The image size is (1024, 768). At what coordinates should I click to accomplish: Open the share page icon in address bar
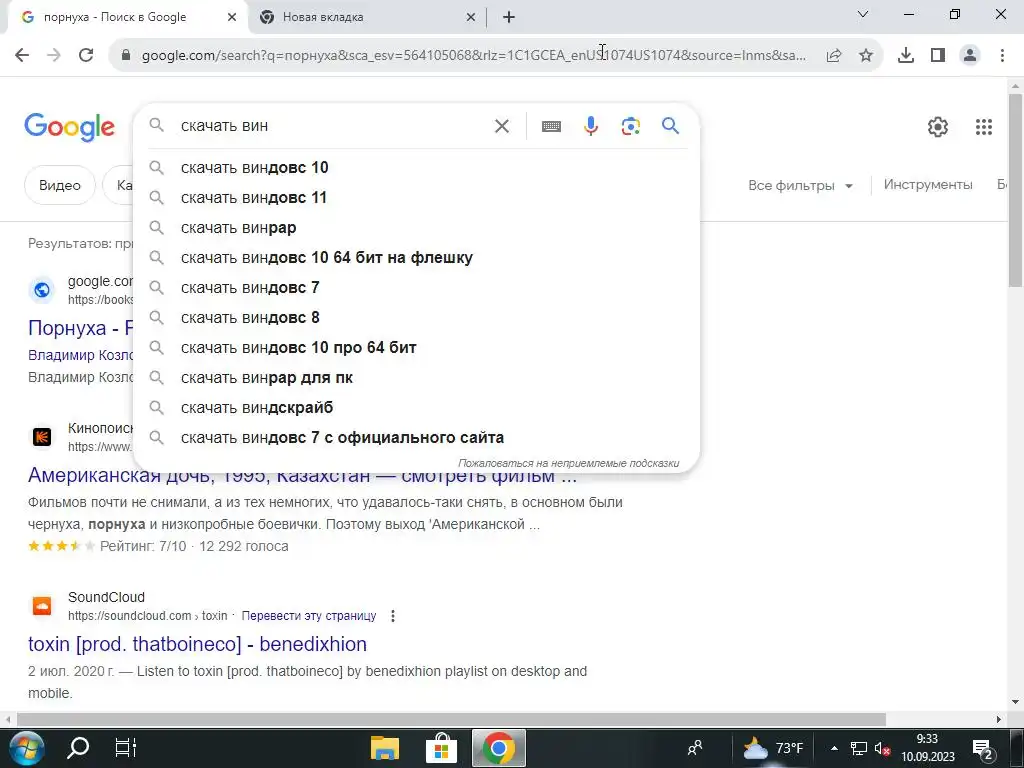click(834, 56)
